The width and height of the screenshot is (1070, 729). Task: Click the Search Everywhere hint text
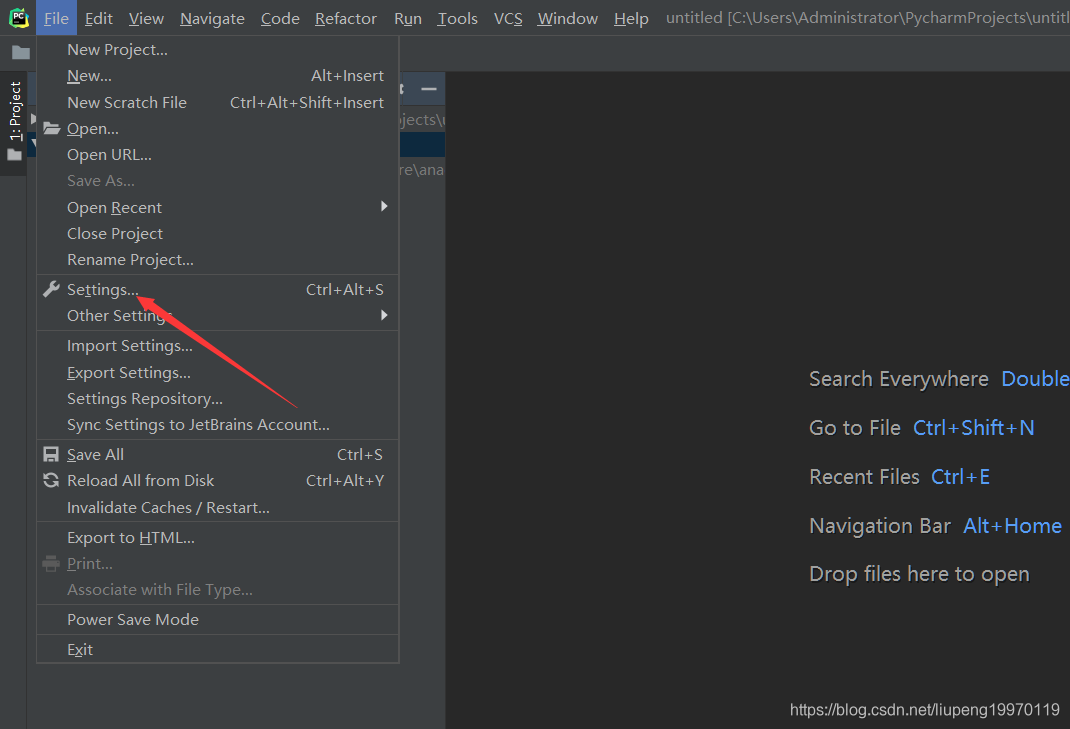tap(899, 379)
